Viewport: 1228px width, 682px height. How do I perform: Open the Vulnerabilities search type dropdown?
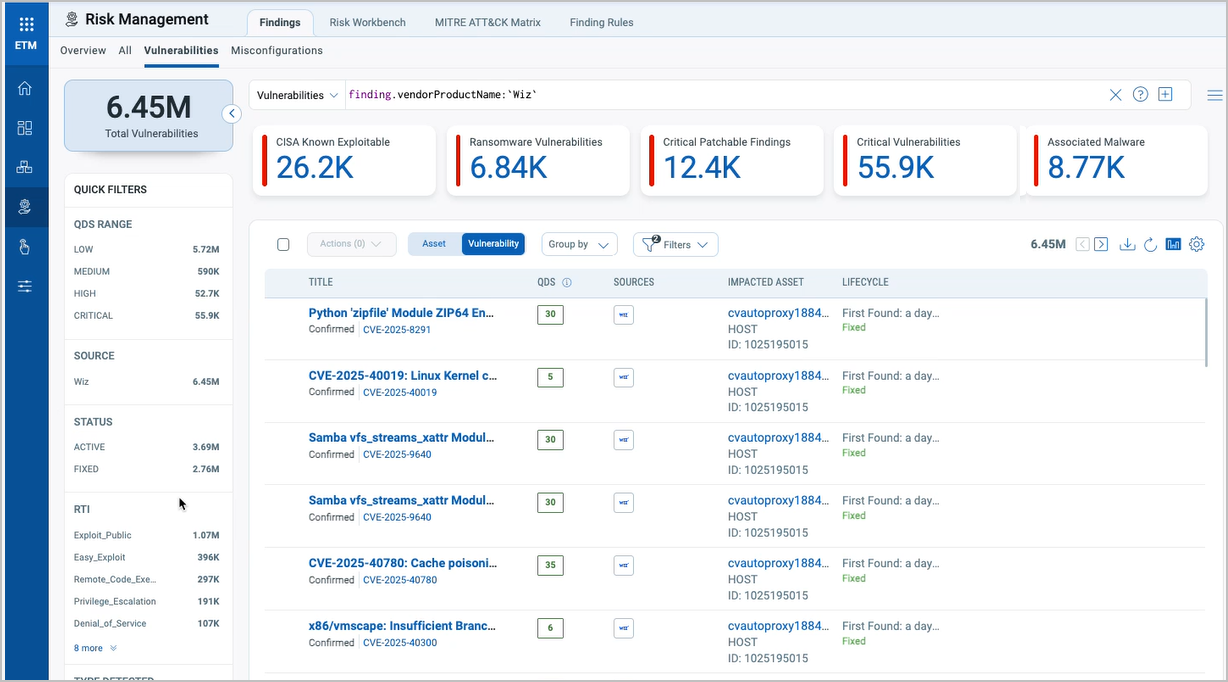[x=297, y=95]
